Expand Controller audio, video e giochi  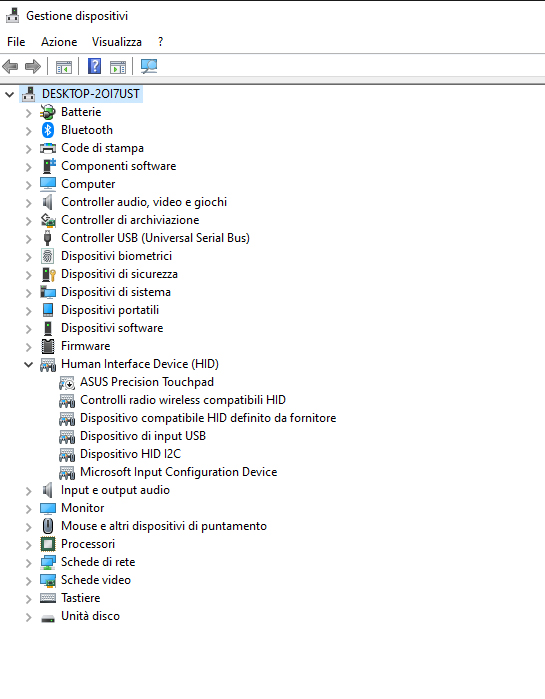pos(29,203)
